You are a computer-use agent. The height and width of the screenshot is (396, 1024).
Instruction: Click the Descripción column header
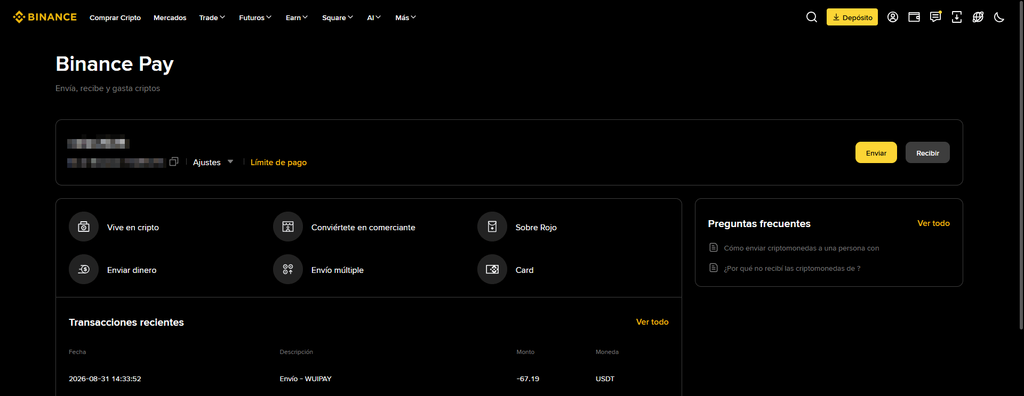[x=296, y=352]
